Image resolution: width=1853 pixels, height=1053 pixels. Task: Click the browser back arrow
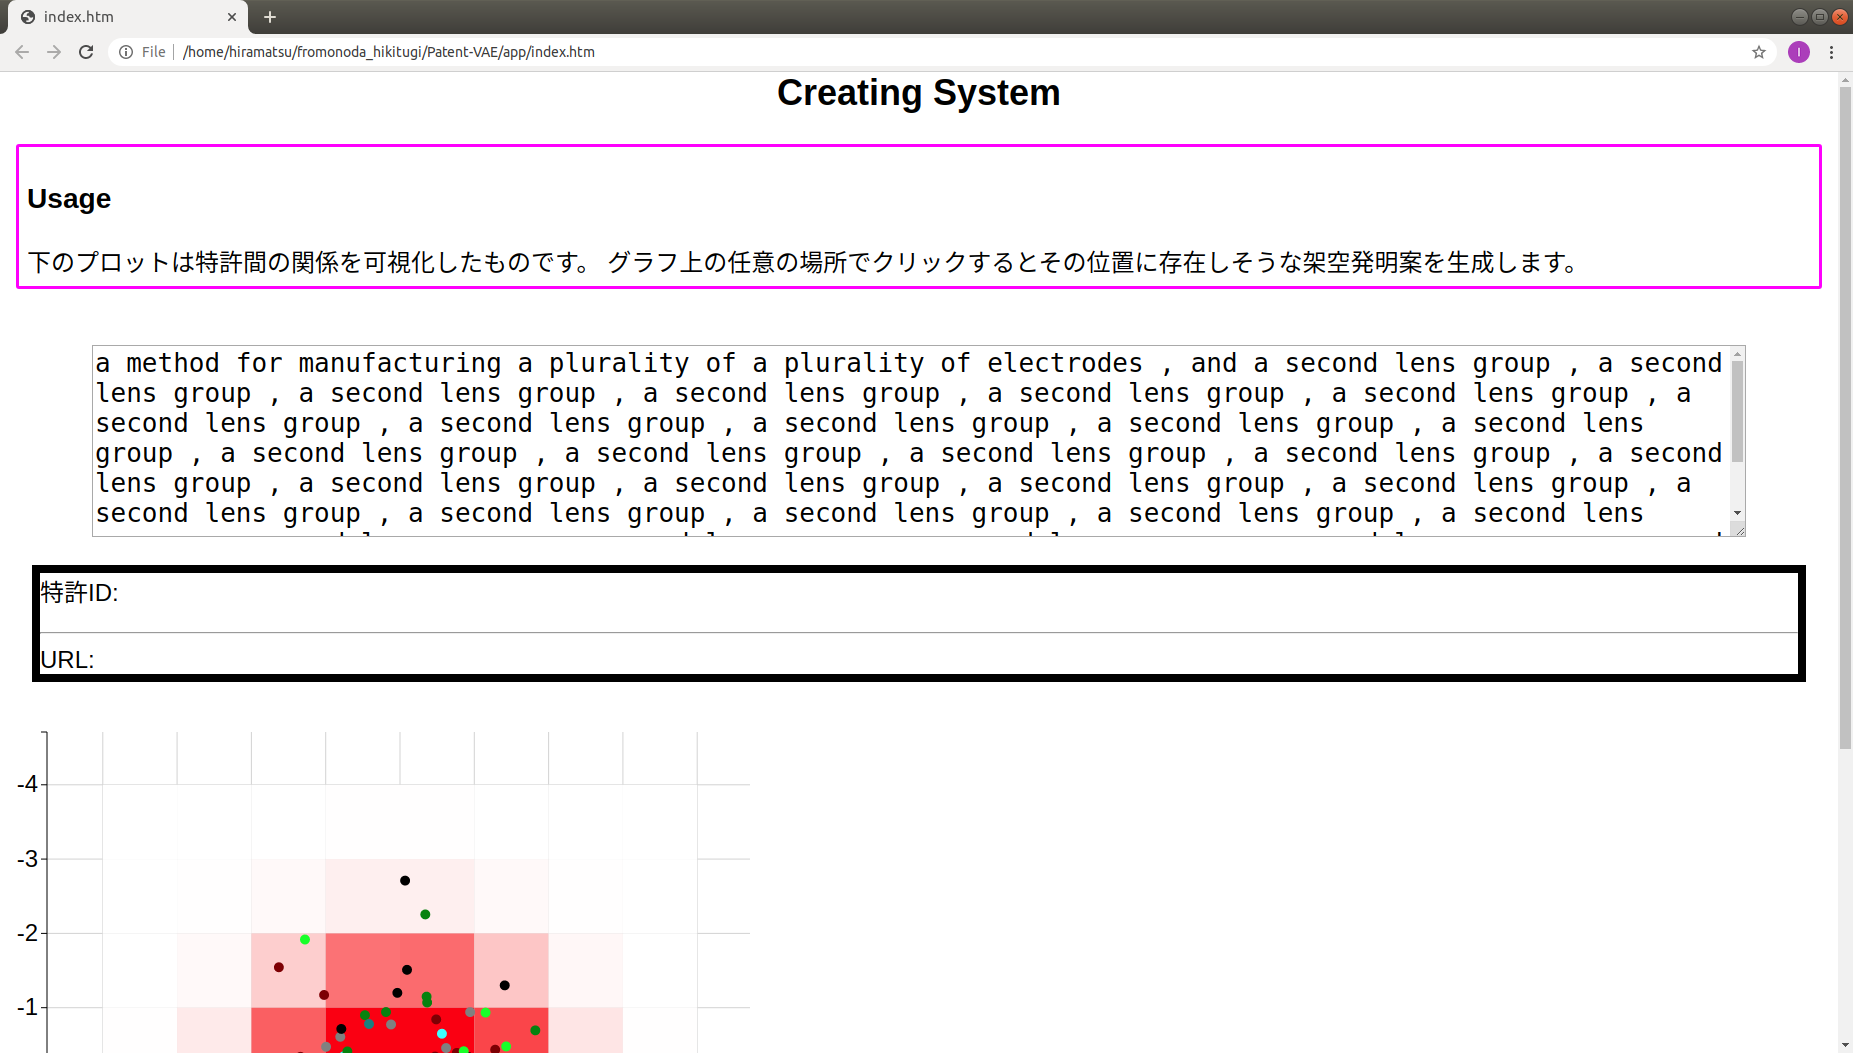coord(22,52)
